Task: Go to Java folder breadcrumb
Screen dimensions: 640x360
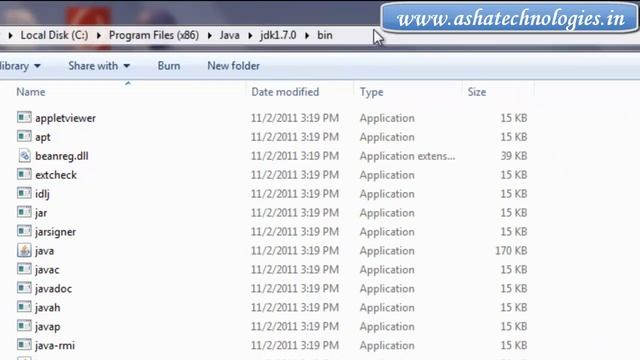Action: [229, 36]
